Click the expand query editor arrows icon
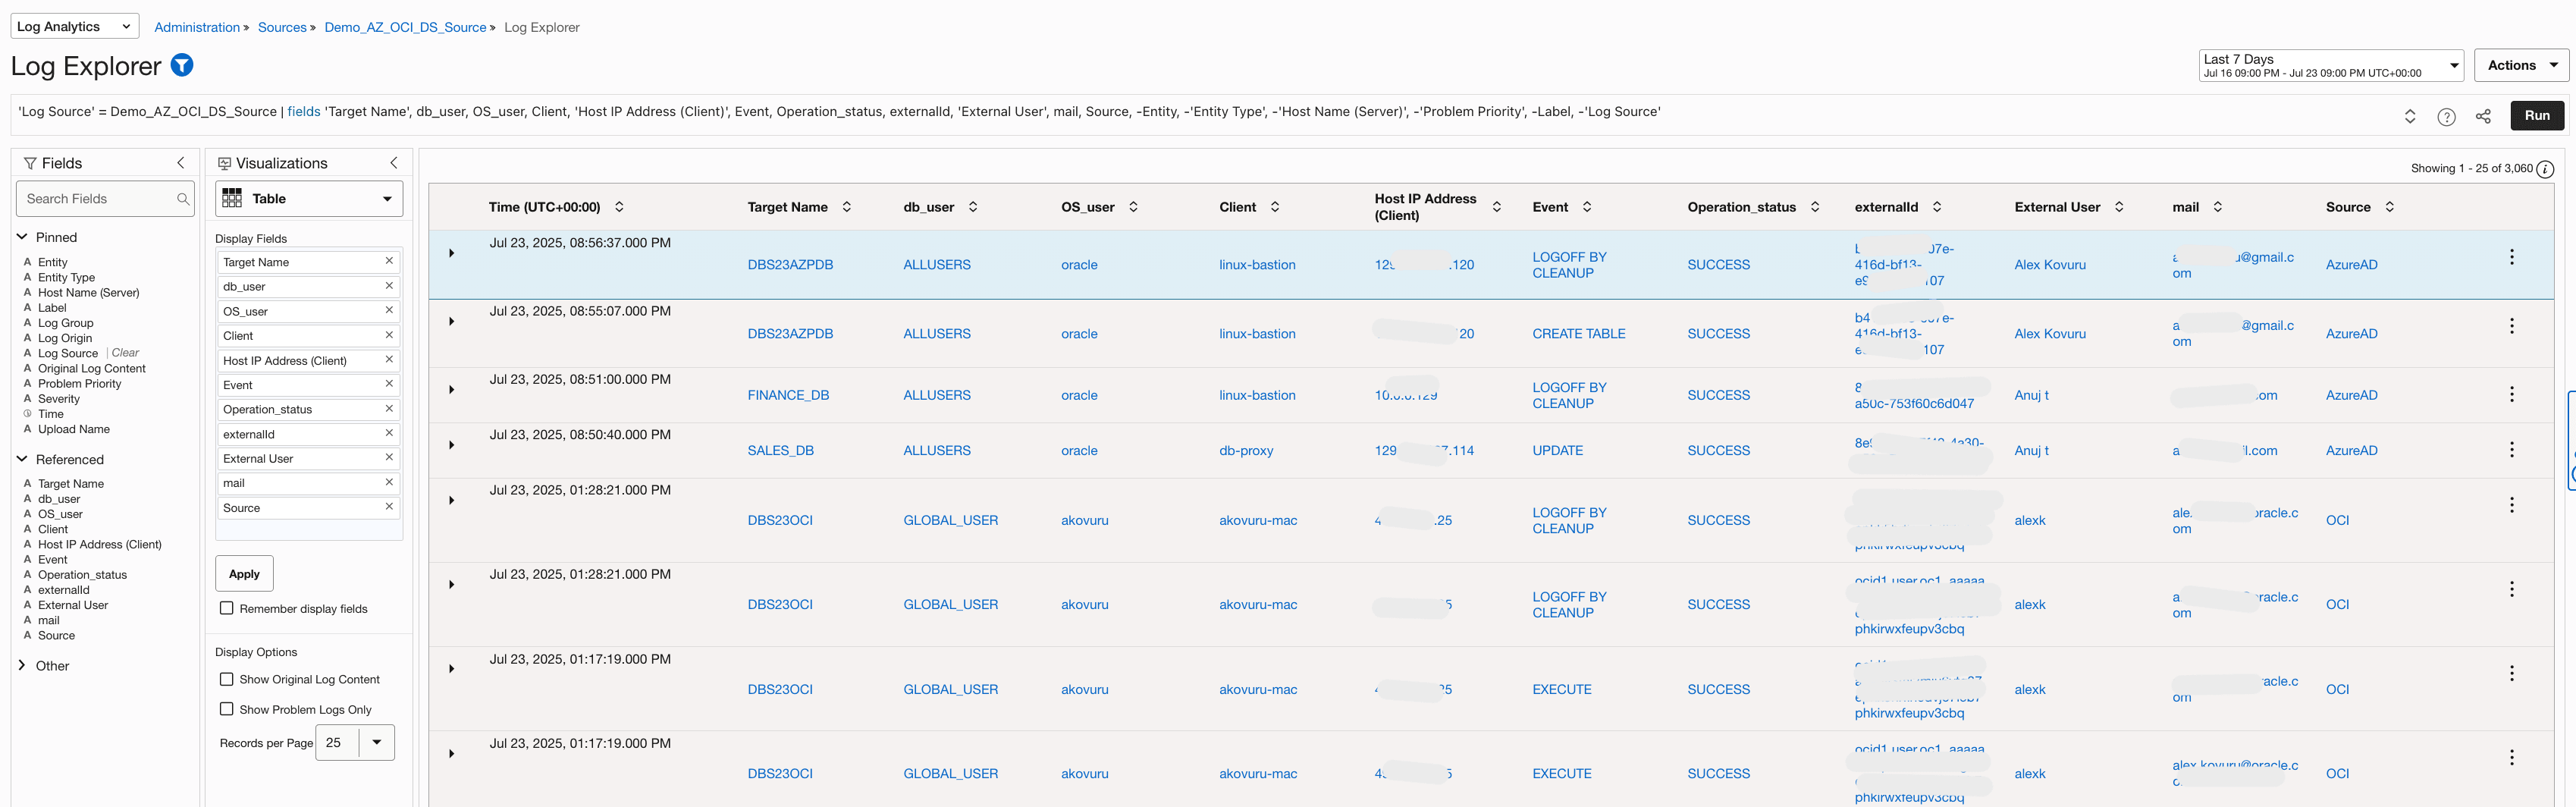Image resolution: width=2576 pixels, height=807 pixels. click(x=2409, y=116)
